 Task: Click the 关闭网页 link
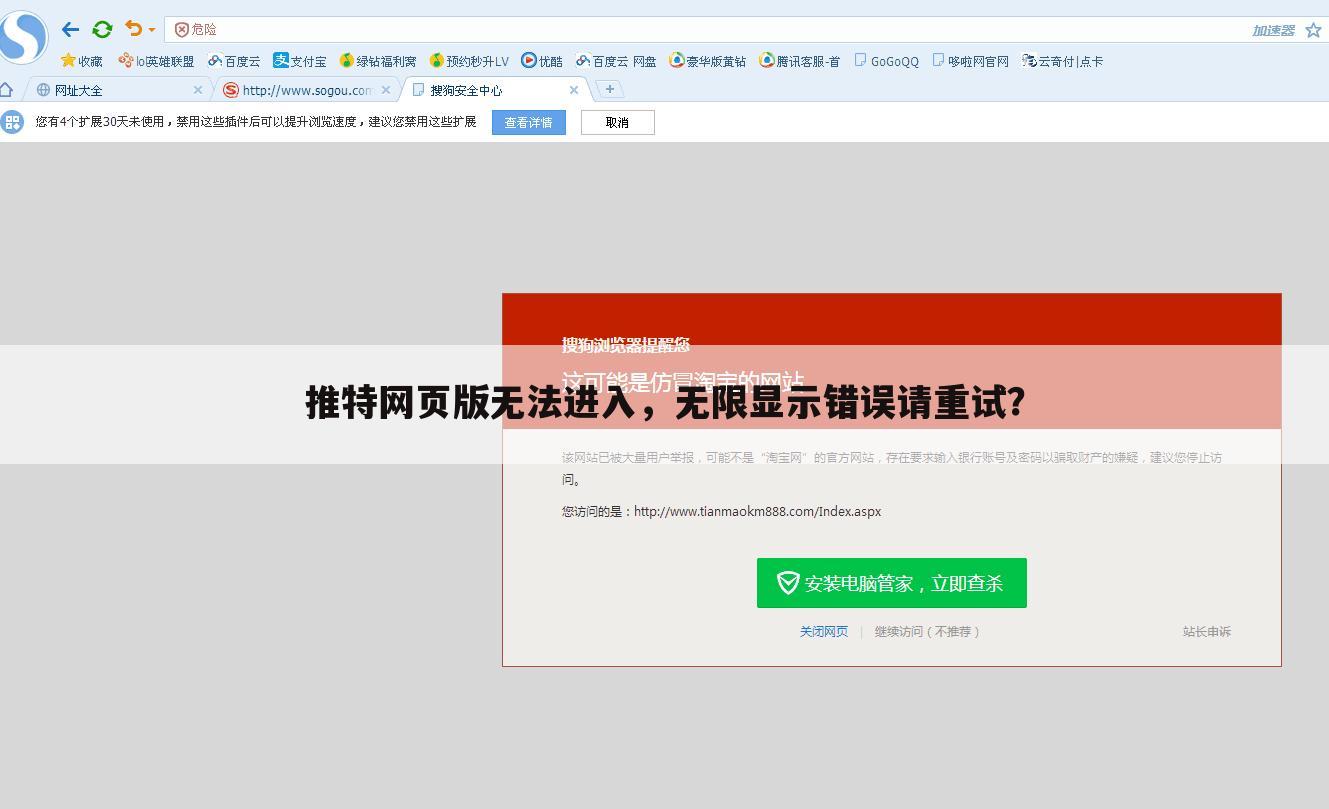click(x=824, y=632)
